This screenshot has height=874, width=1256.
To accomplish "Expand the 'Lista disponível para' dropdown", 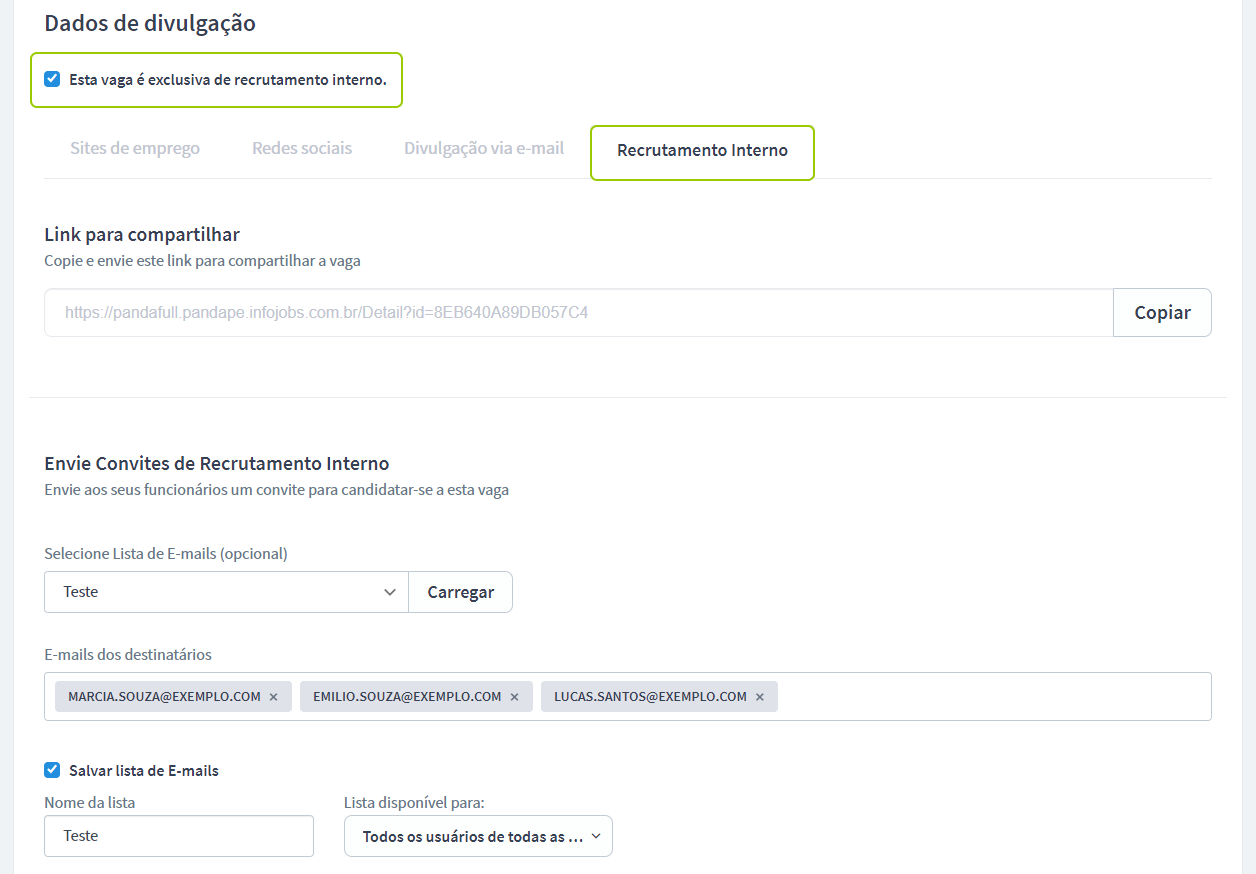I will coord(478,837).
